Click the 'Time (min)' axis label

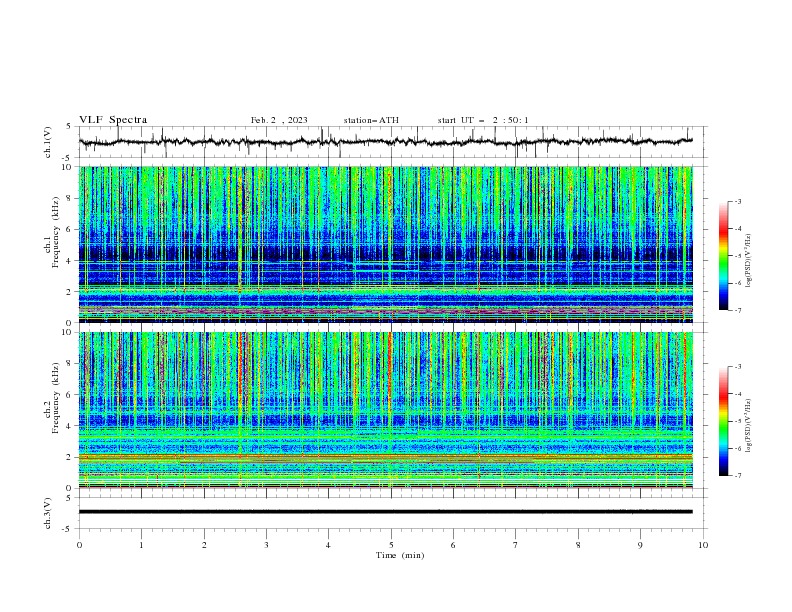point(400,555)
